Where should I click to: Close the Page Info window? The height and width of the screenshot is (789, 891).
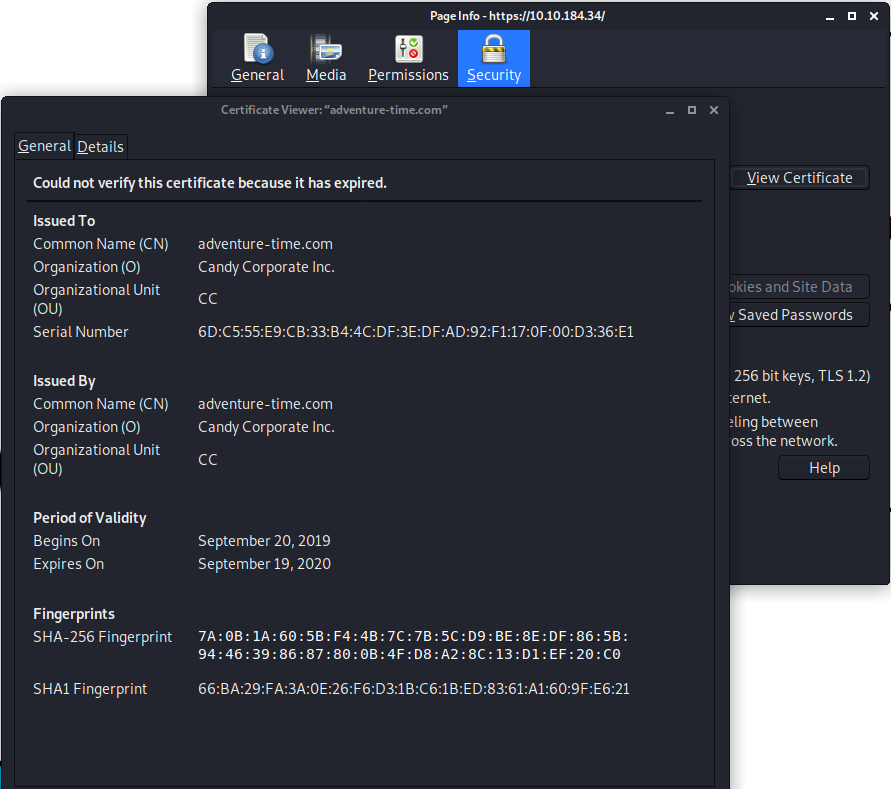pyautogui.click(x=874, y=16)
